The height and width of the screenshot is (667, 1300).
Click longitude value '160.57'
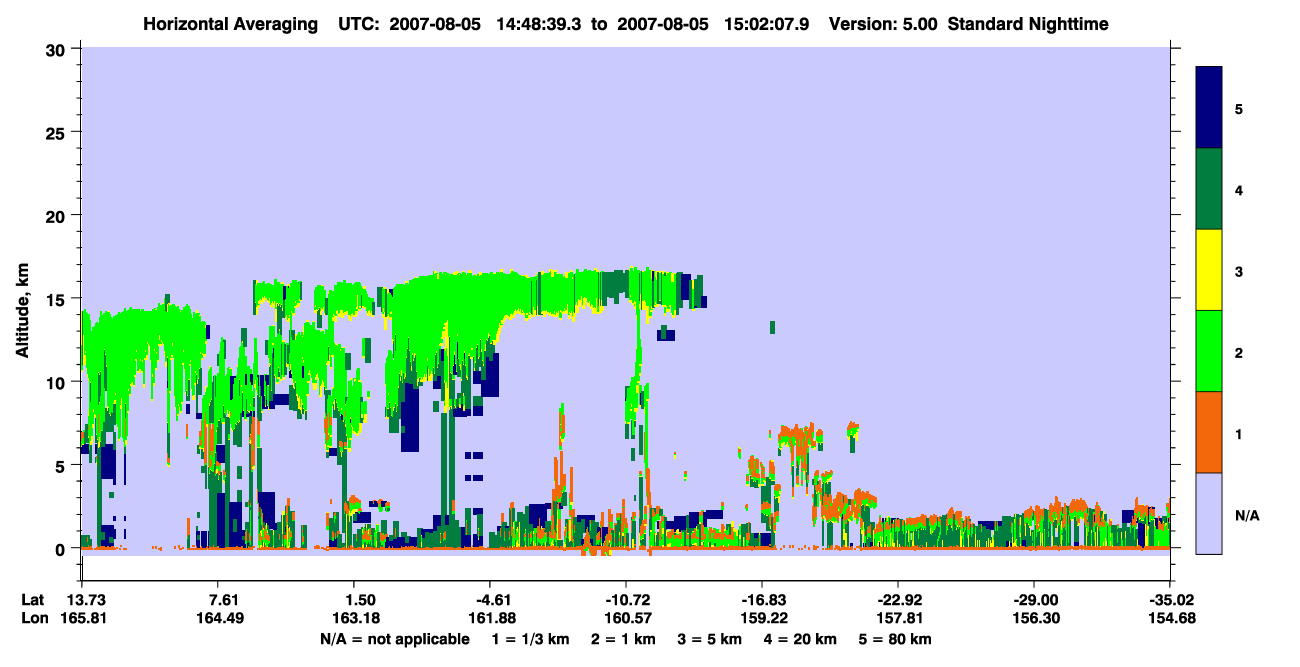(x=629, y=618)
